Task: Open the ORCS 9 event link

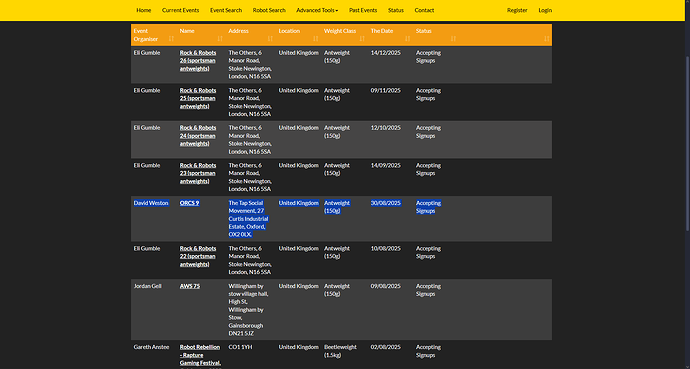Action: (189, 203)
